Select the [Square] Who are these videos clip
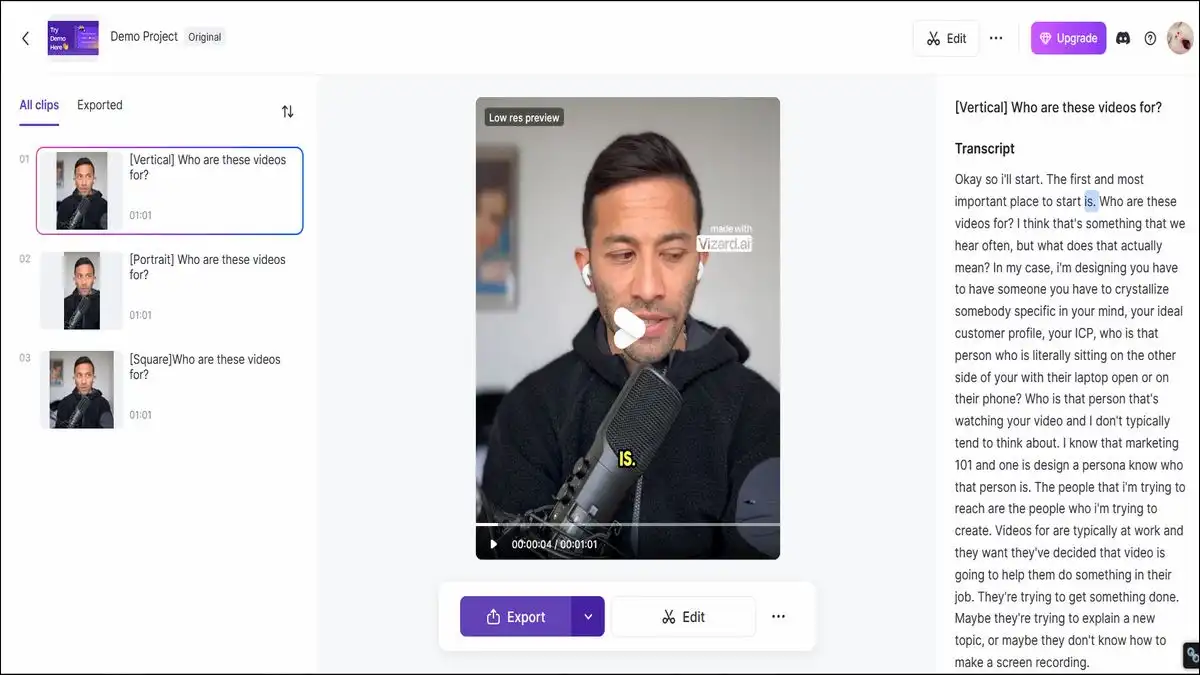 170,390
